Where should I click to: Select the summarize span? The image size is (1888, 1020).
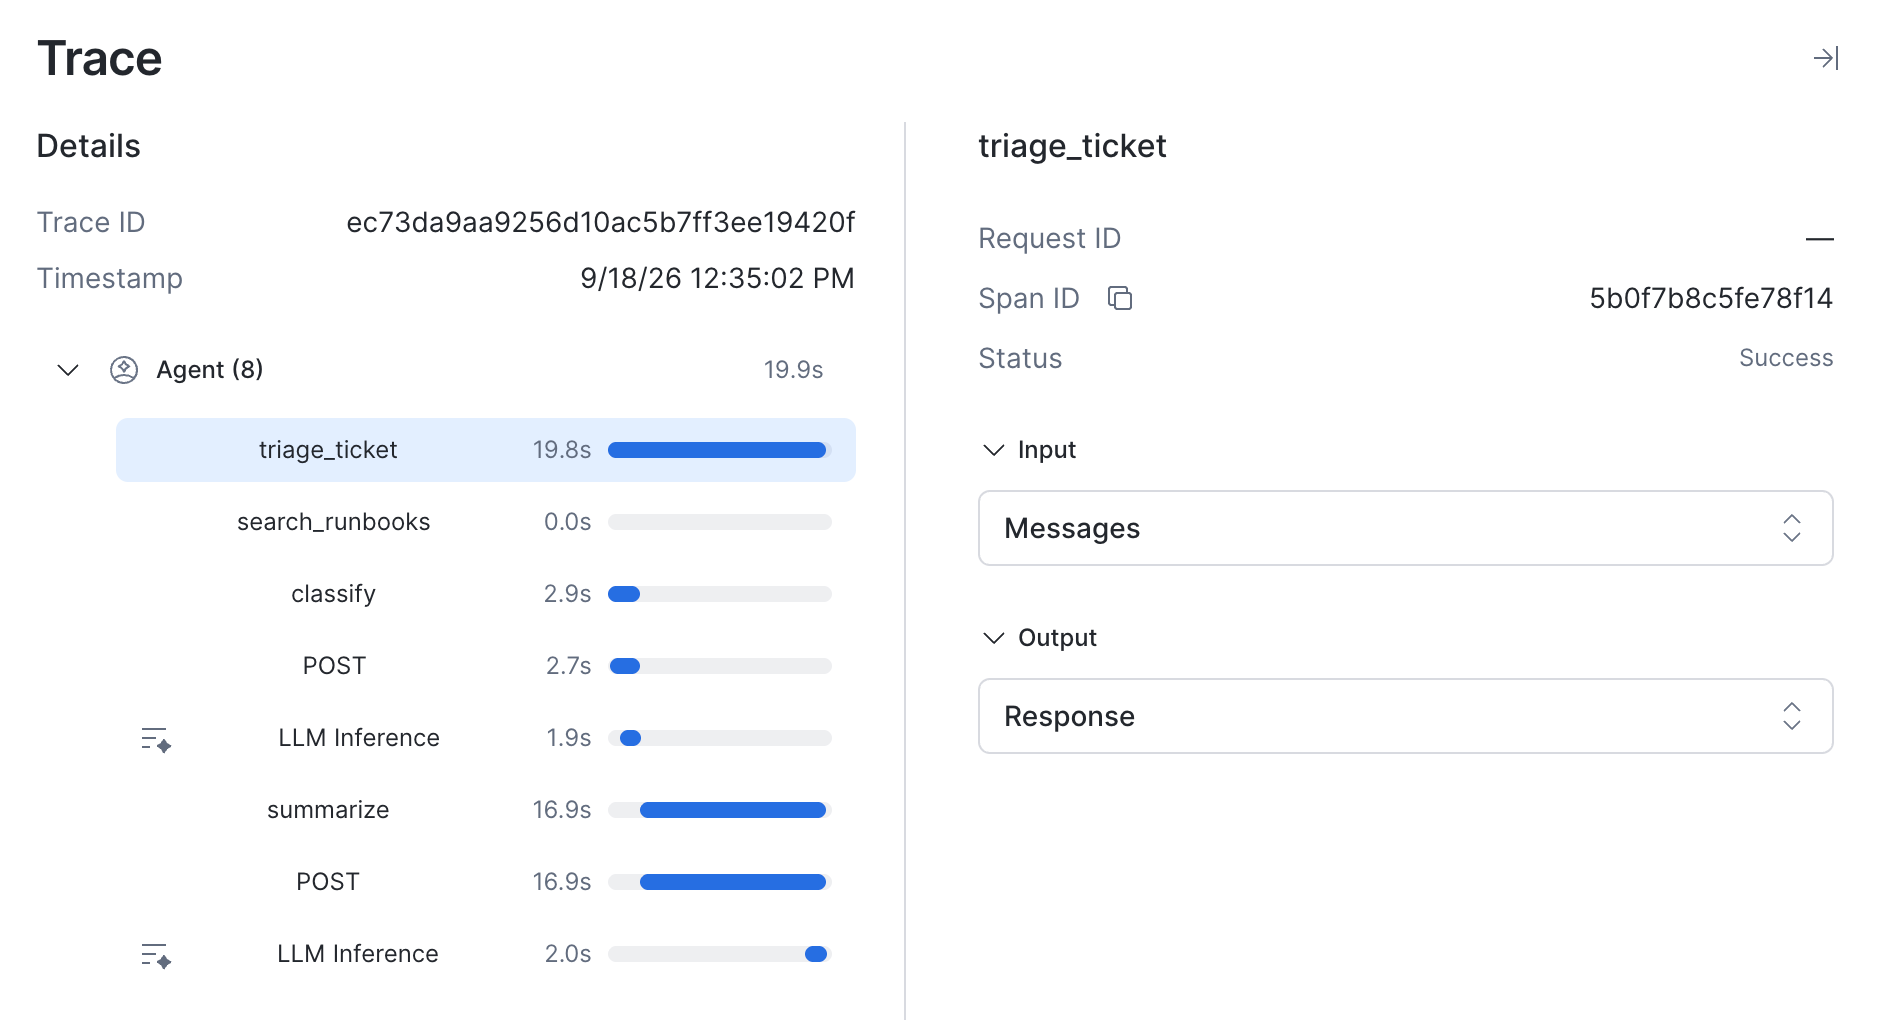pos(486,810)
